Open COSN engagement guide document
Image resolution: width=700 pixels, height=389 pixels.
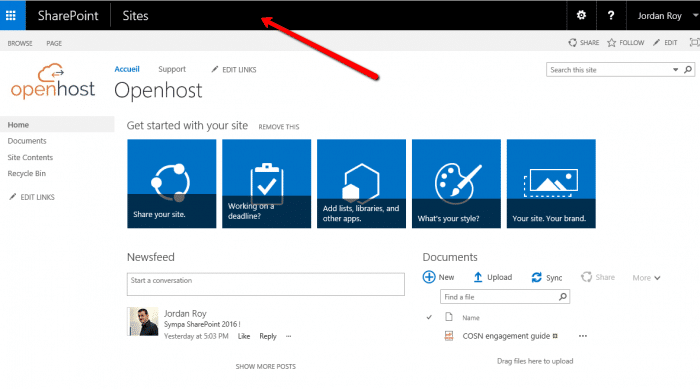(x=506, y=336)
